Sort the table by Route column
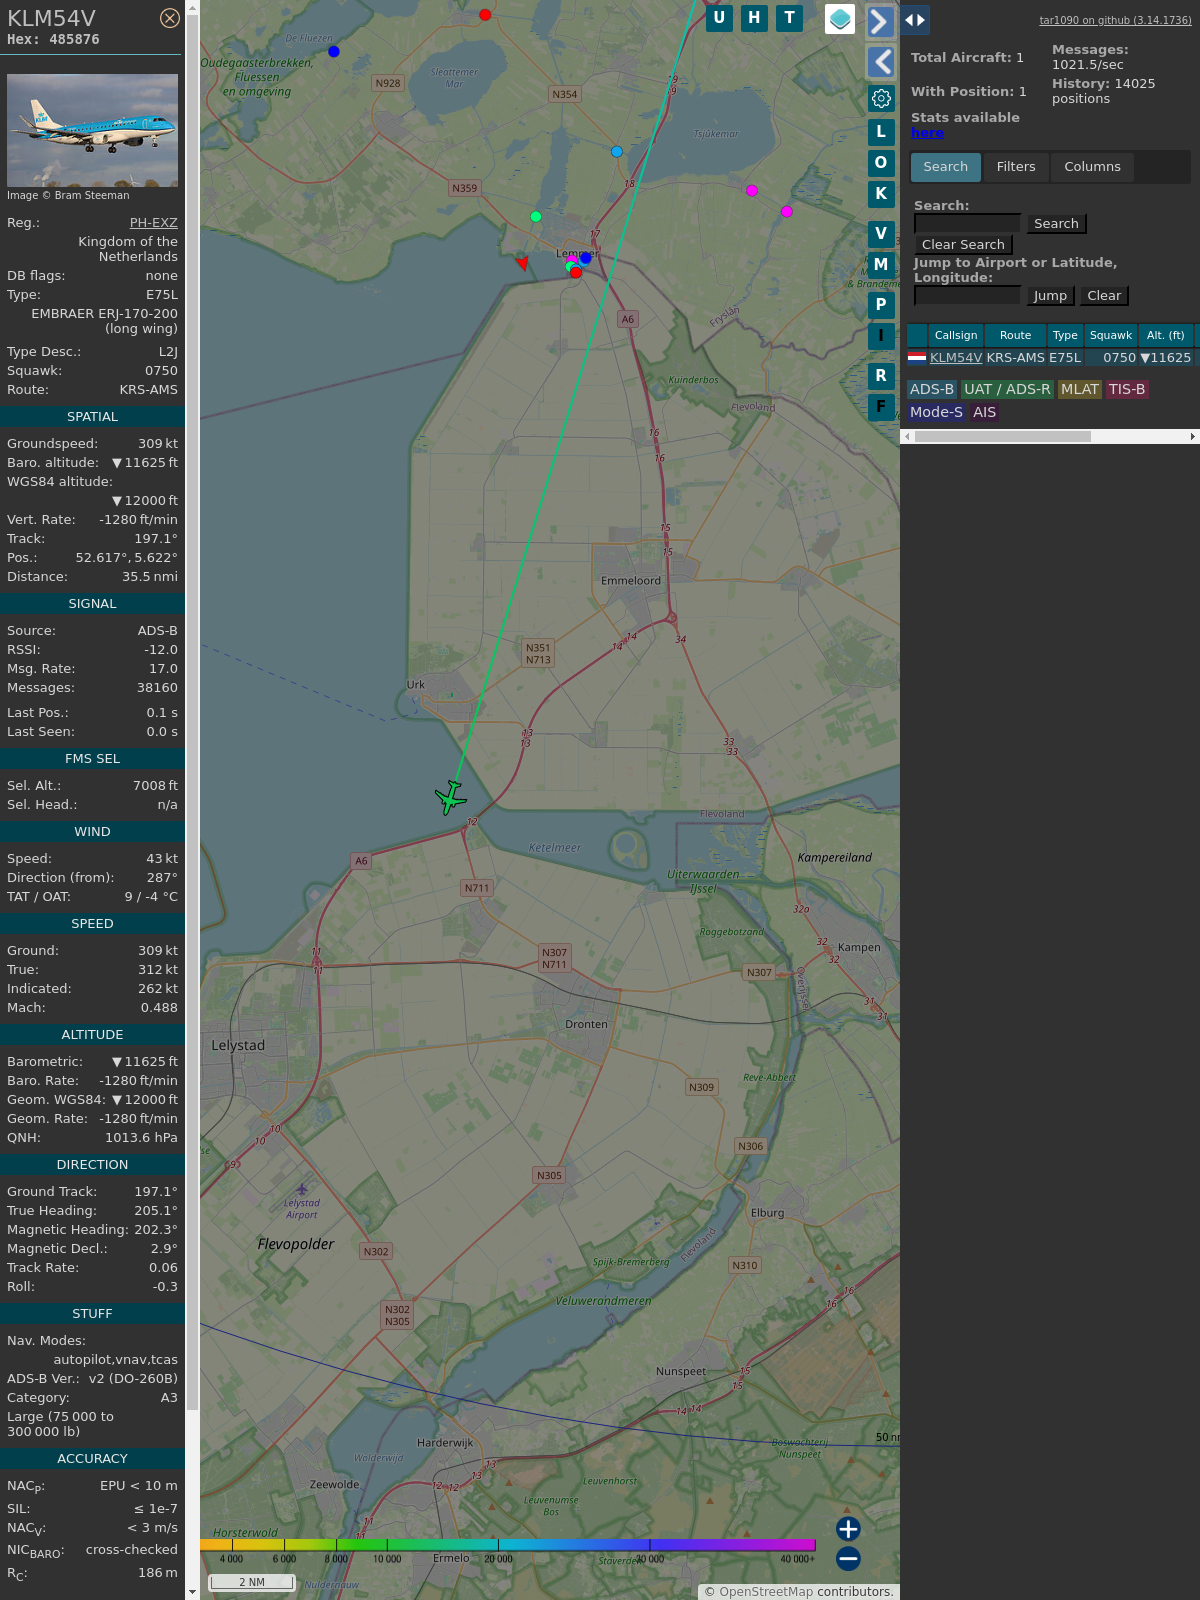 click(1015, 336)
